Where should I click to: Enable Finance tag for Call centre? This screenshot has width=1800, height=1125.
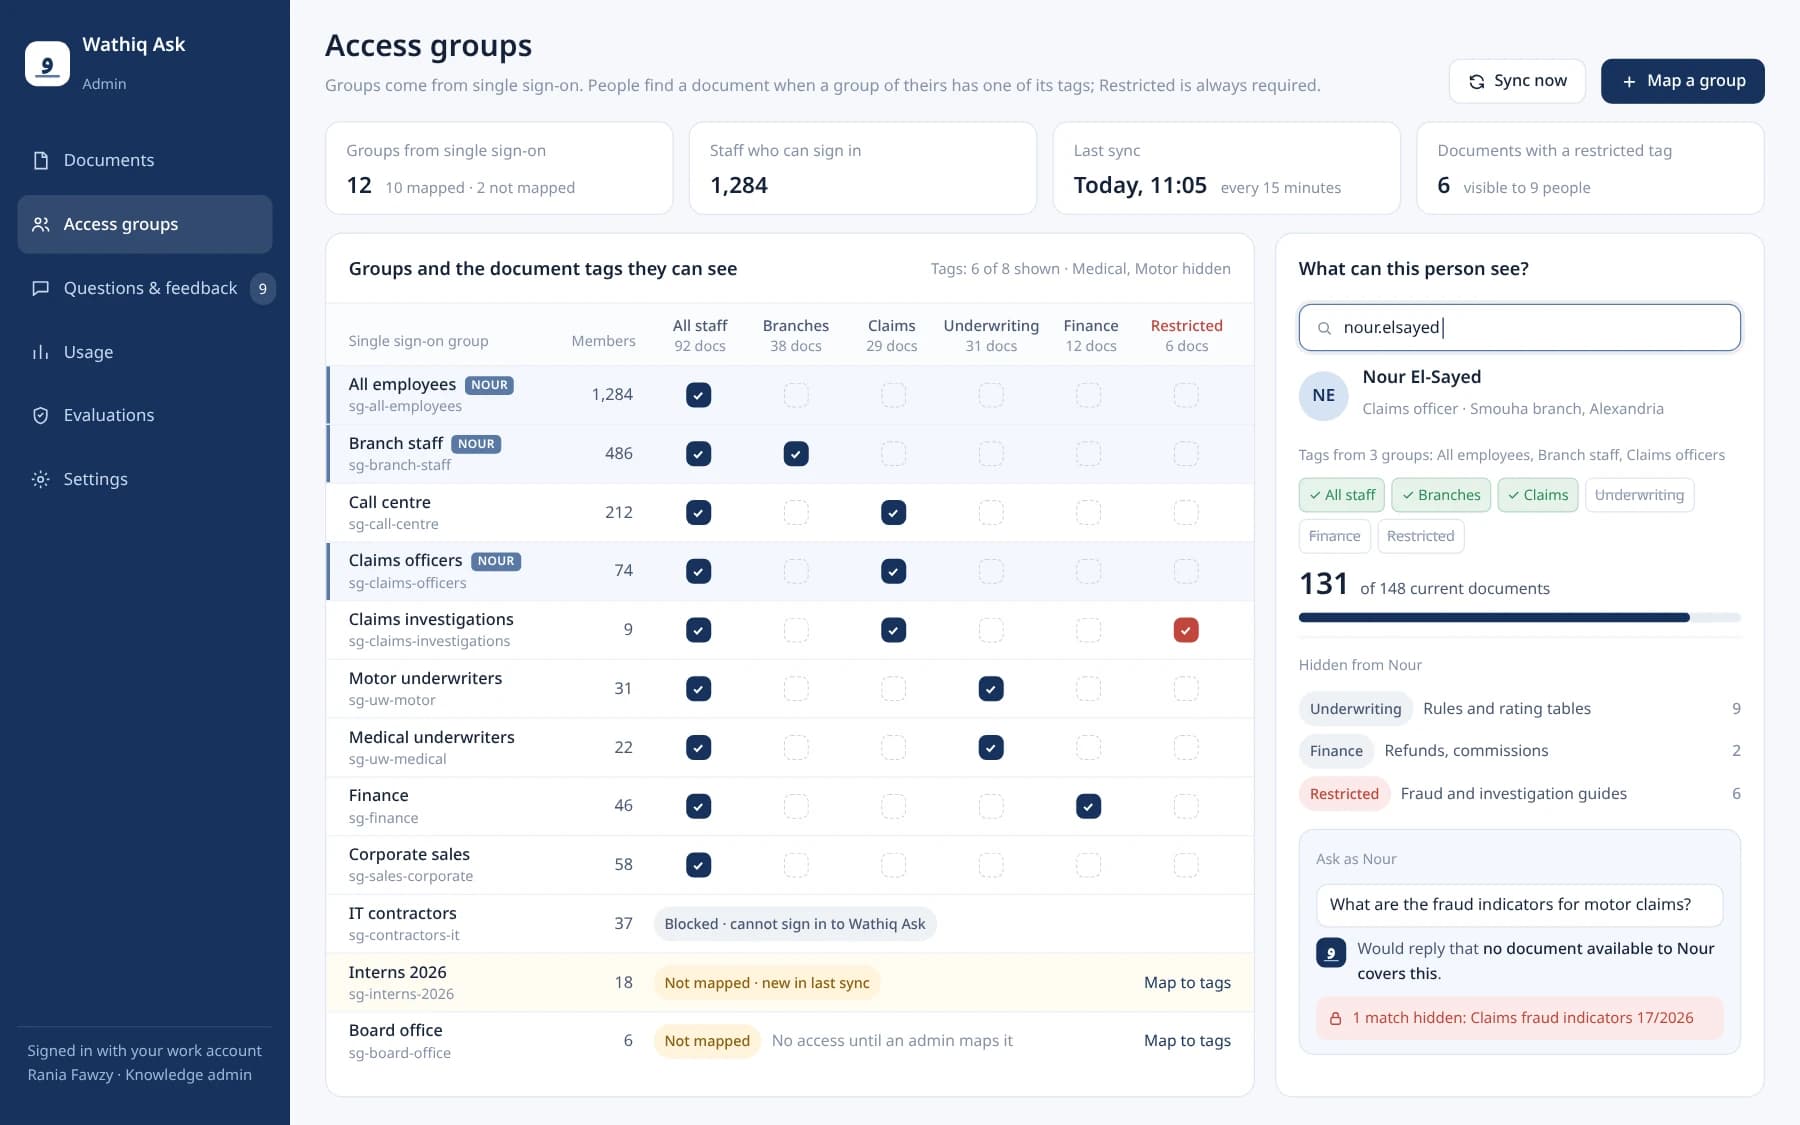pos(1088,513)
